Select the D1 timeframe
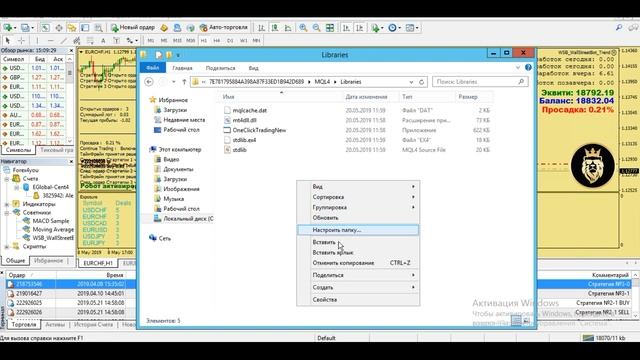Image resolution: width=640 pixels, height=360 pixels. tap(230, 40)
